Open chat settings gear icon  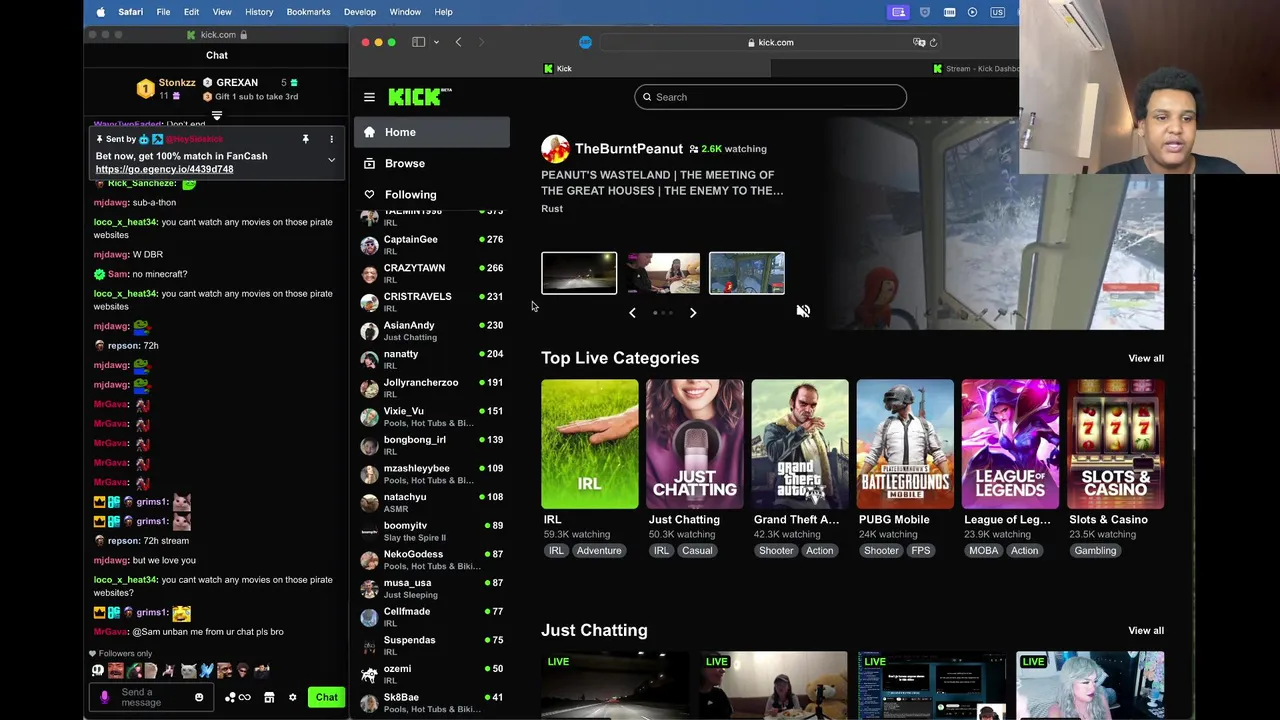(292, 697)
